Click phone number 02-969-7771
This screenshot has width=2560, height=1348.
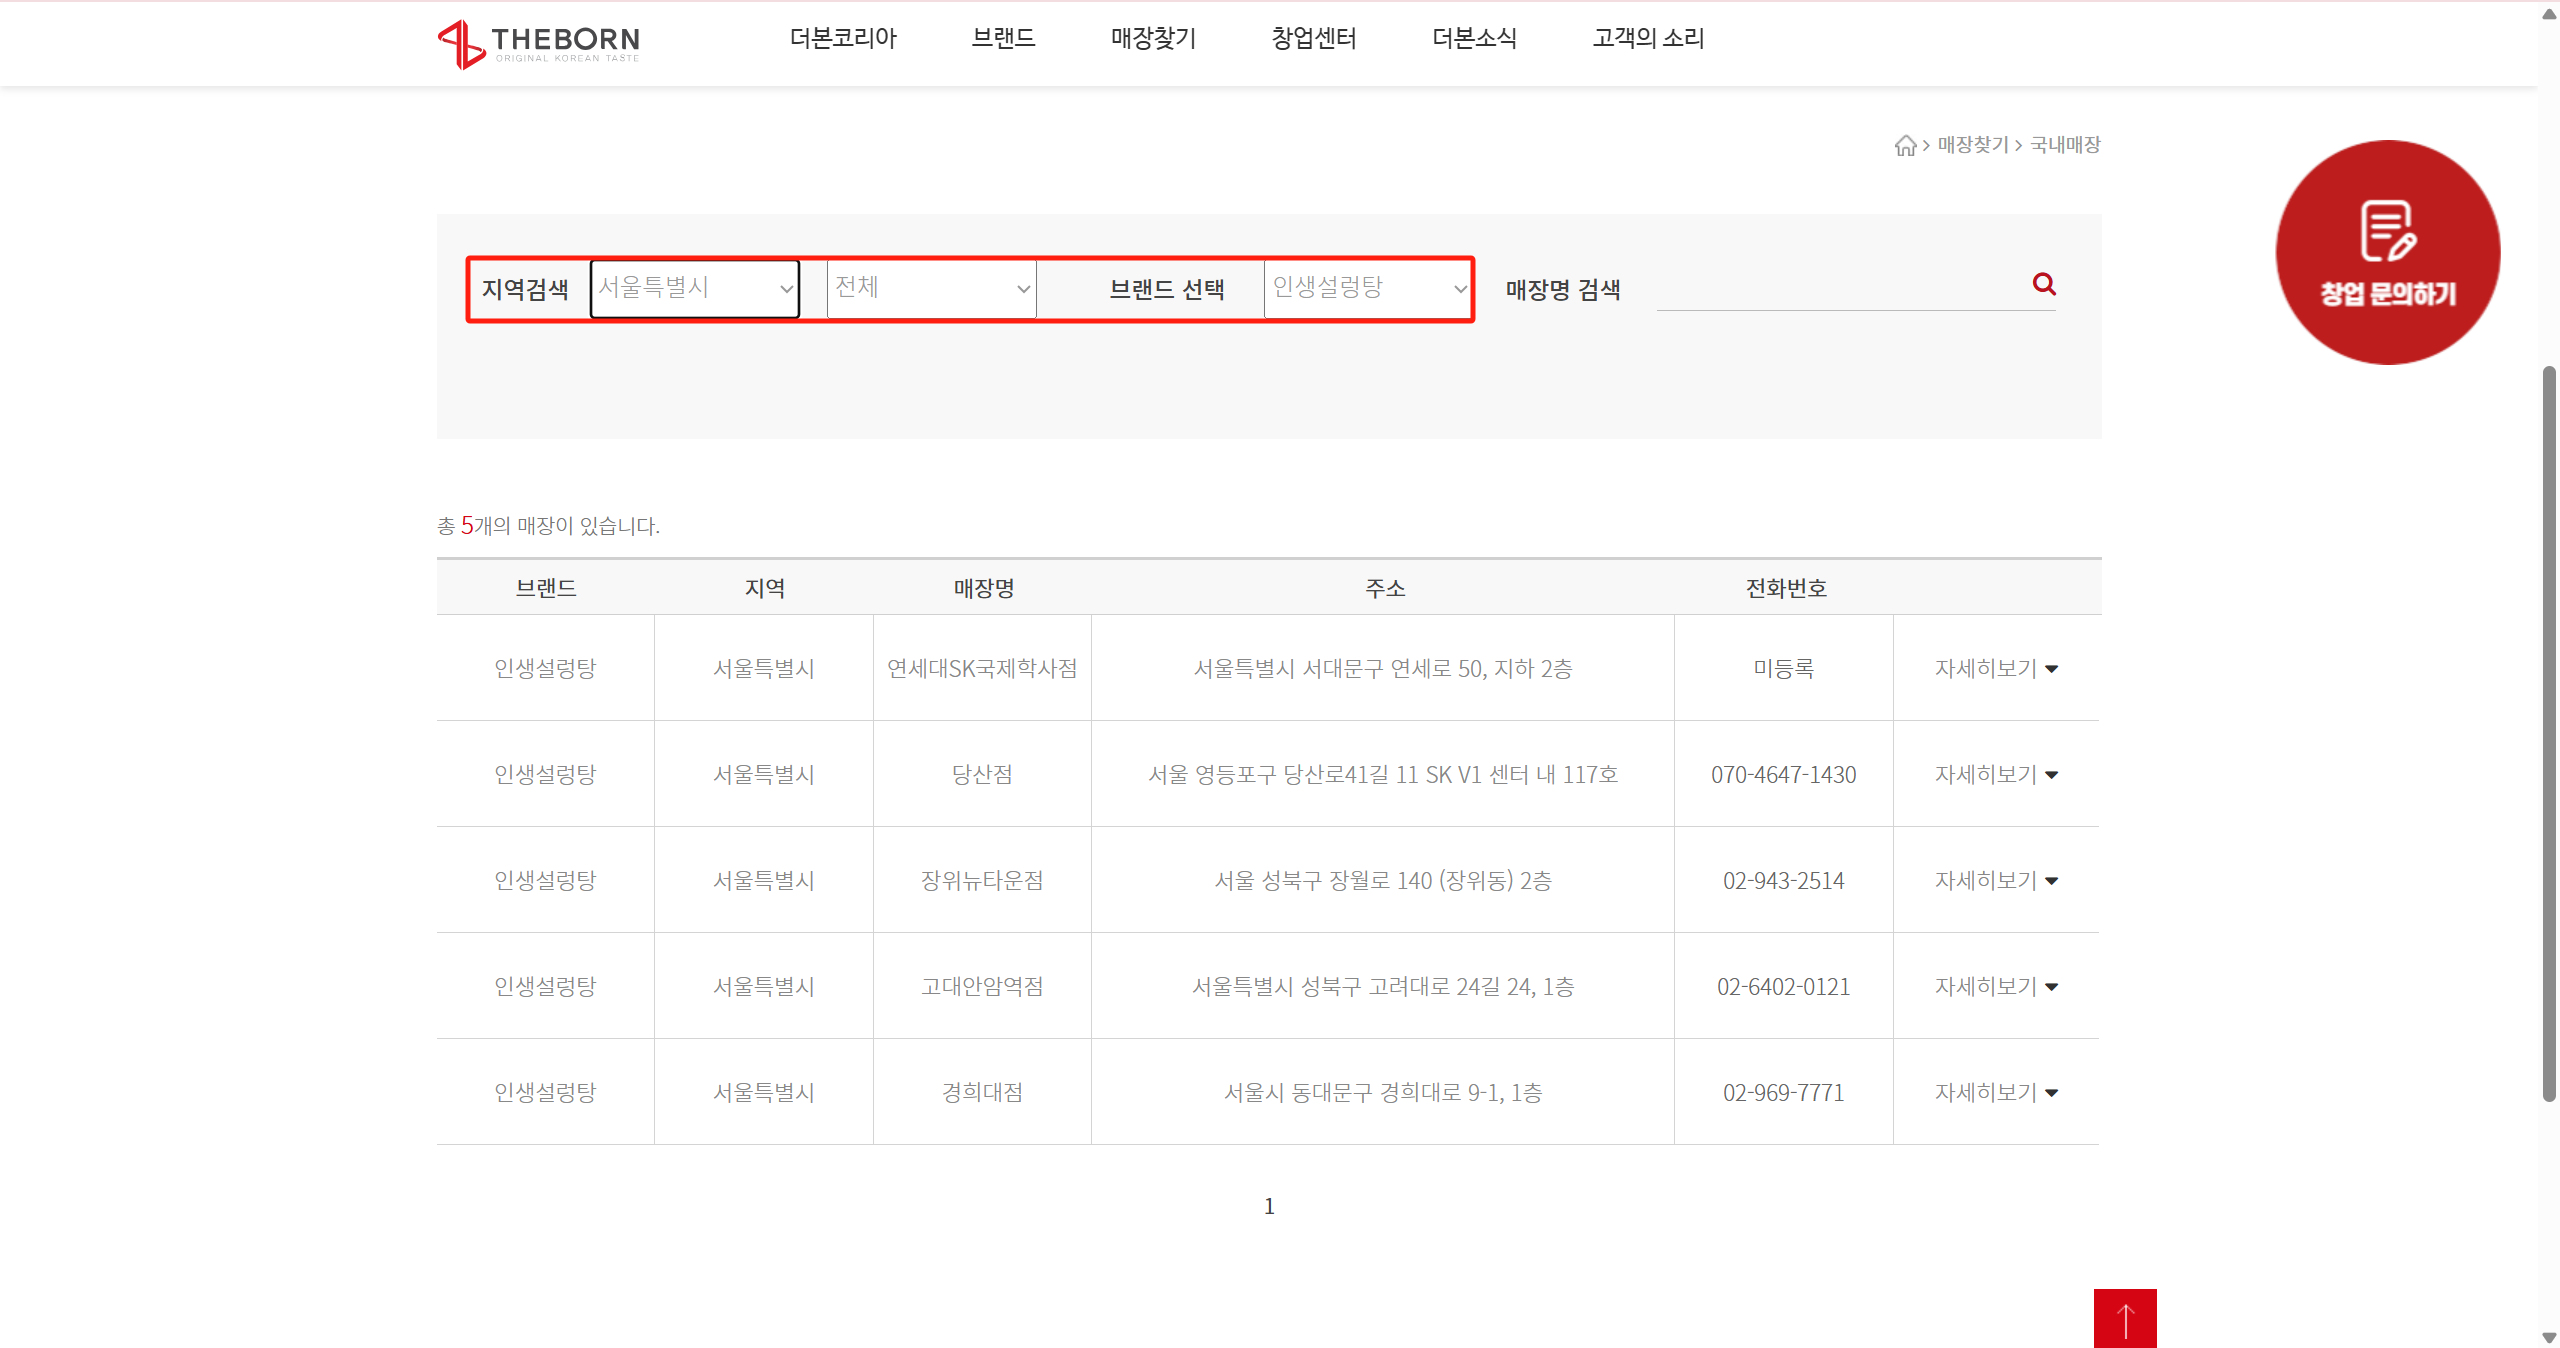pyautogui.click(x=1783, y=1092)
